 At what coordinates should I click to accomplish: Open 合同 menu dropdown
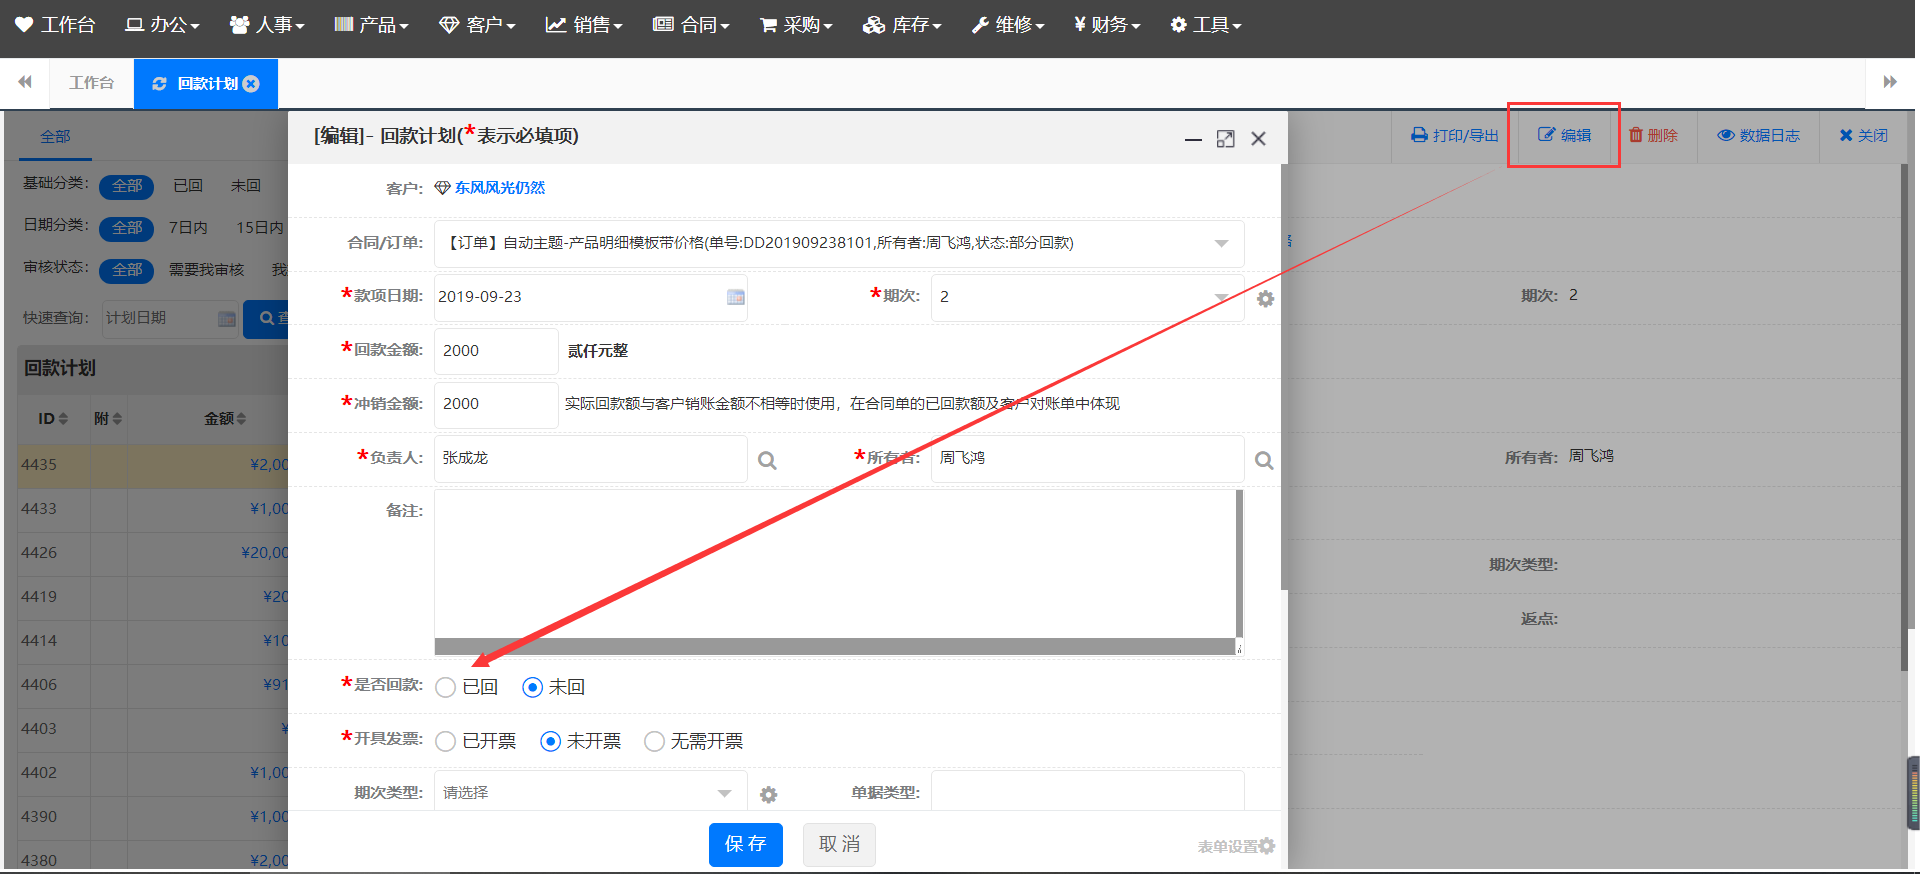(x=691, y=25)
